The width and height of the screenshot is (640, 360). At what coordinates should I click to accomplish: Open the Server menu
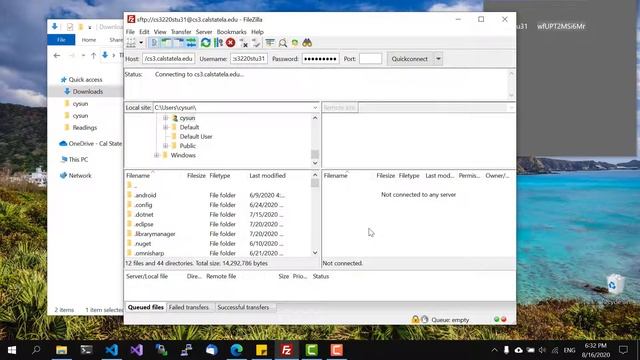pyautogui.click(x=204, y=32)
